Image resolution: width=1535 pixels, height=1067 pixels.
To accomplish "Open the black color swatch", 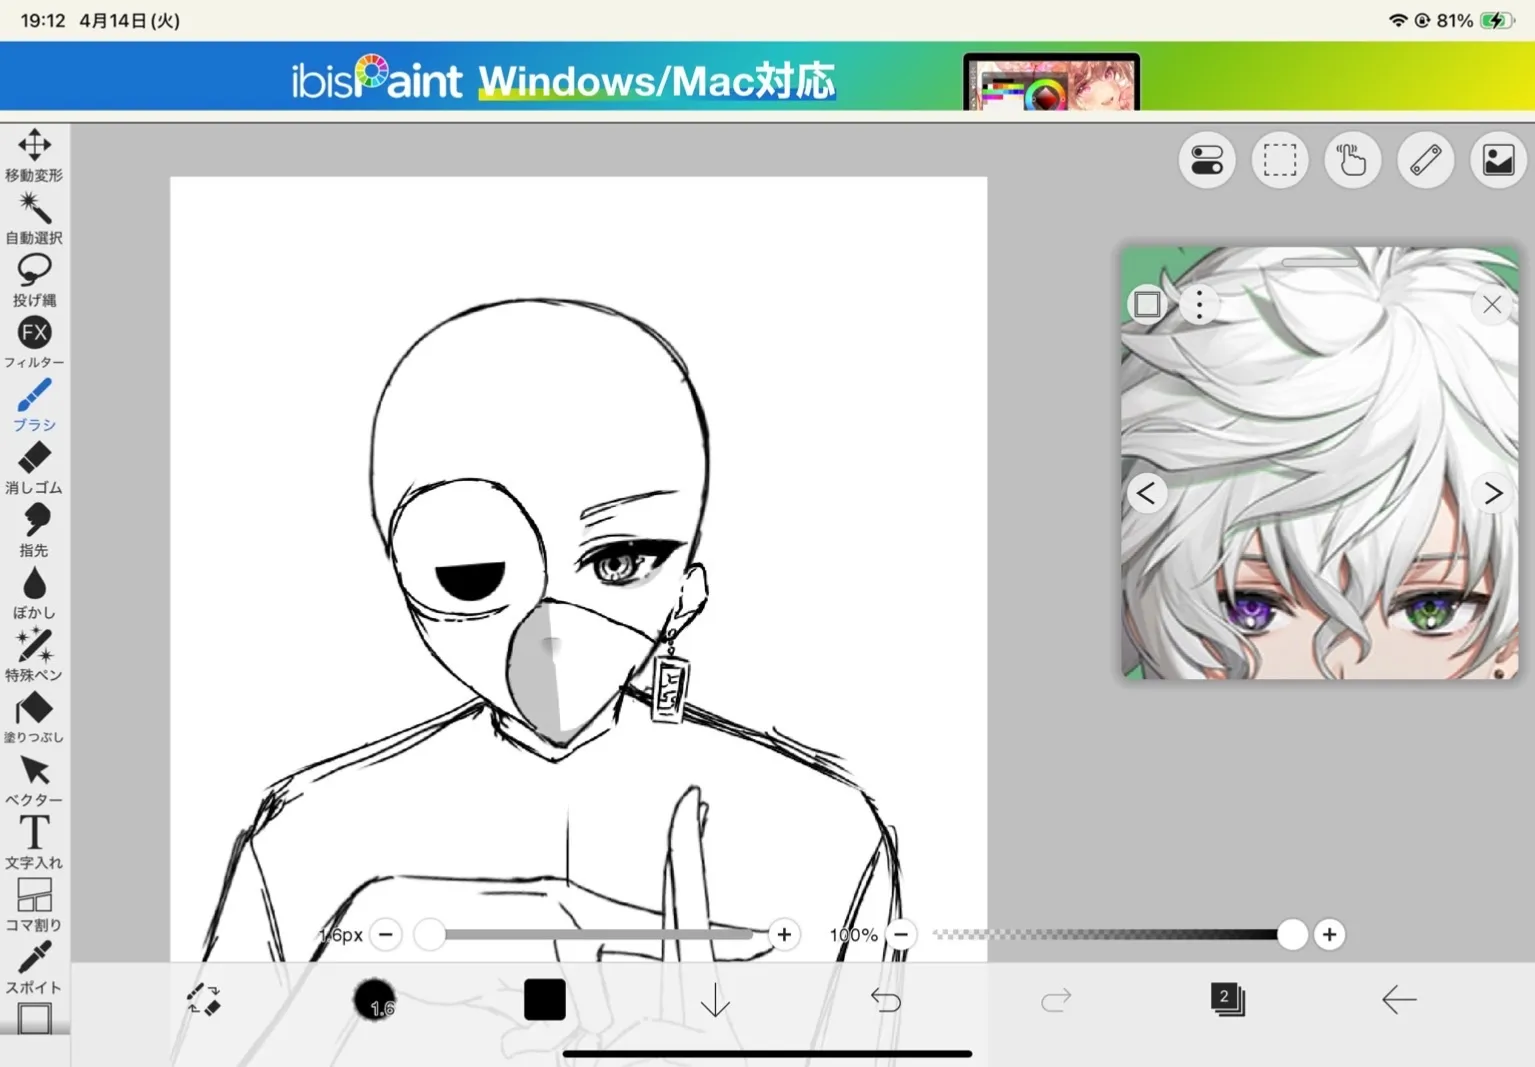I will [x=545, y=999].
